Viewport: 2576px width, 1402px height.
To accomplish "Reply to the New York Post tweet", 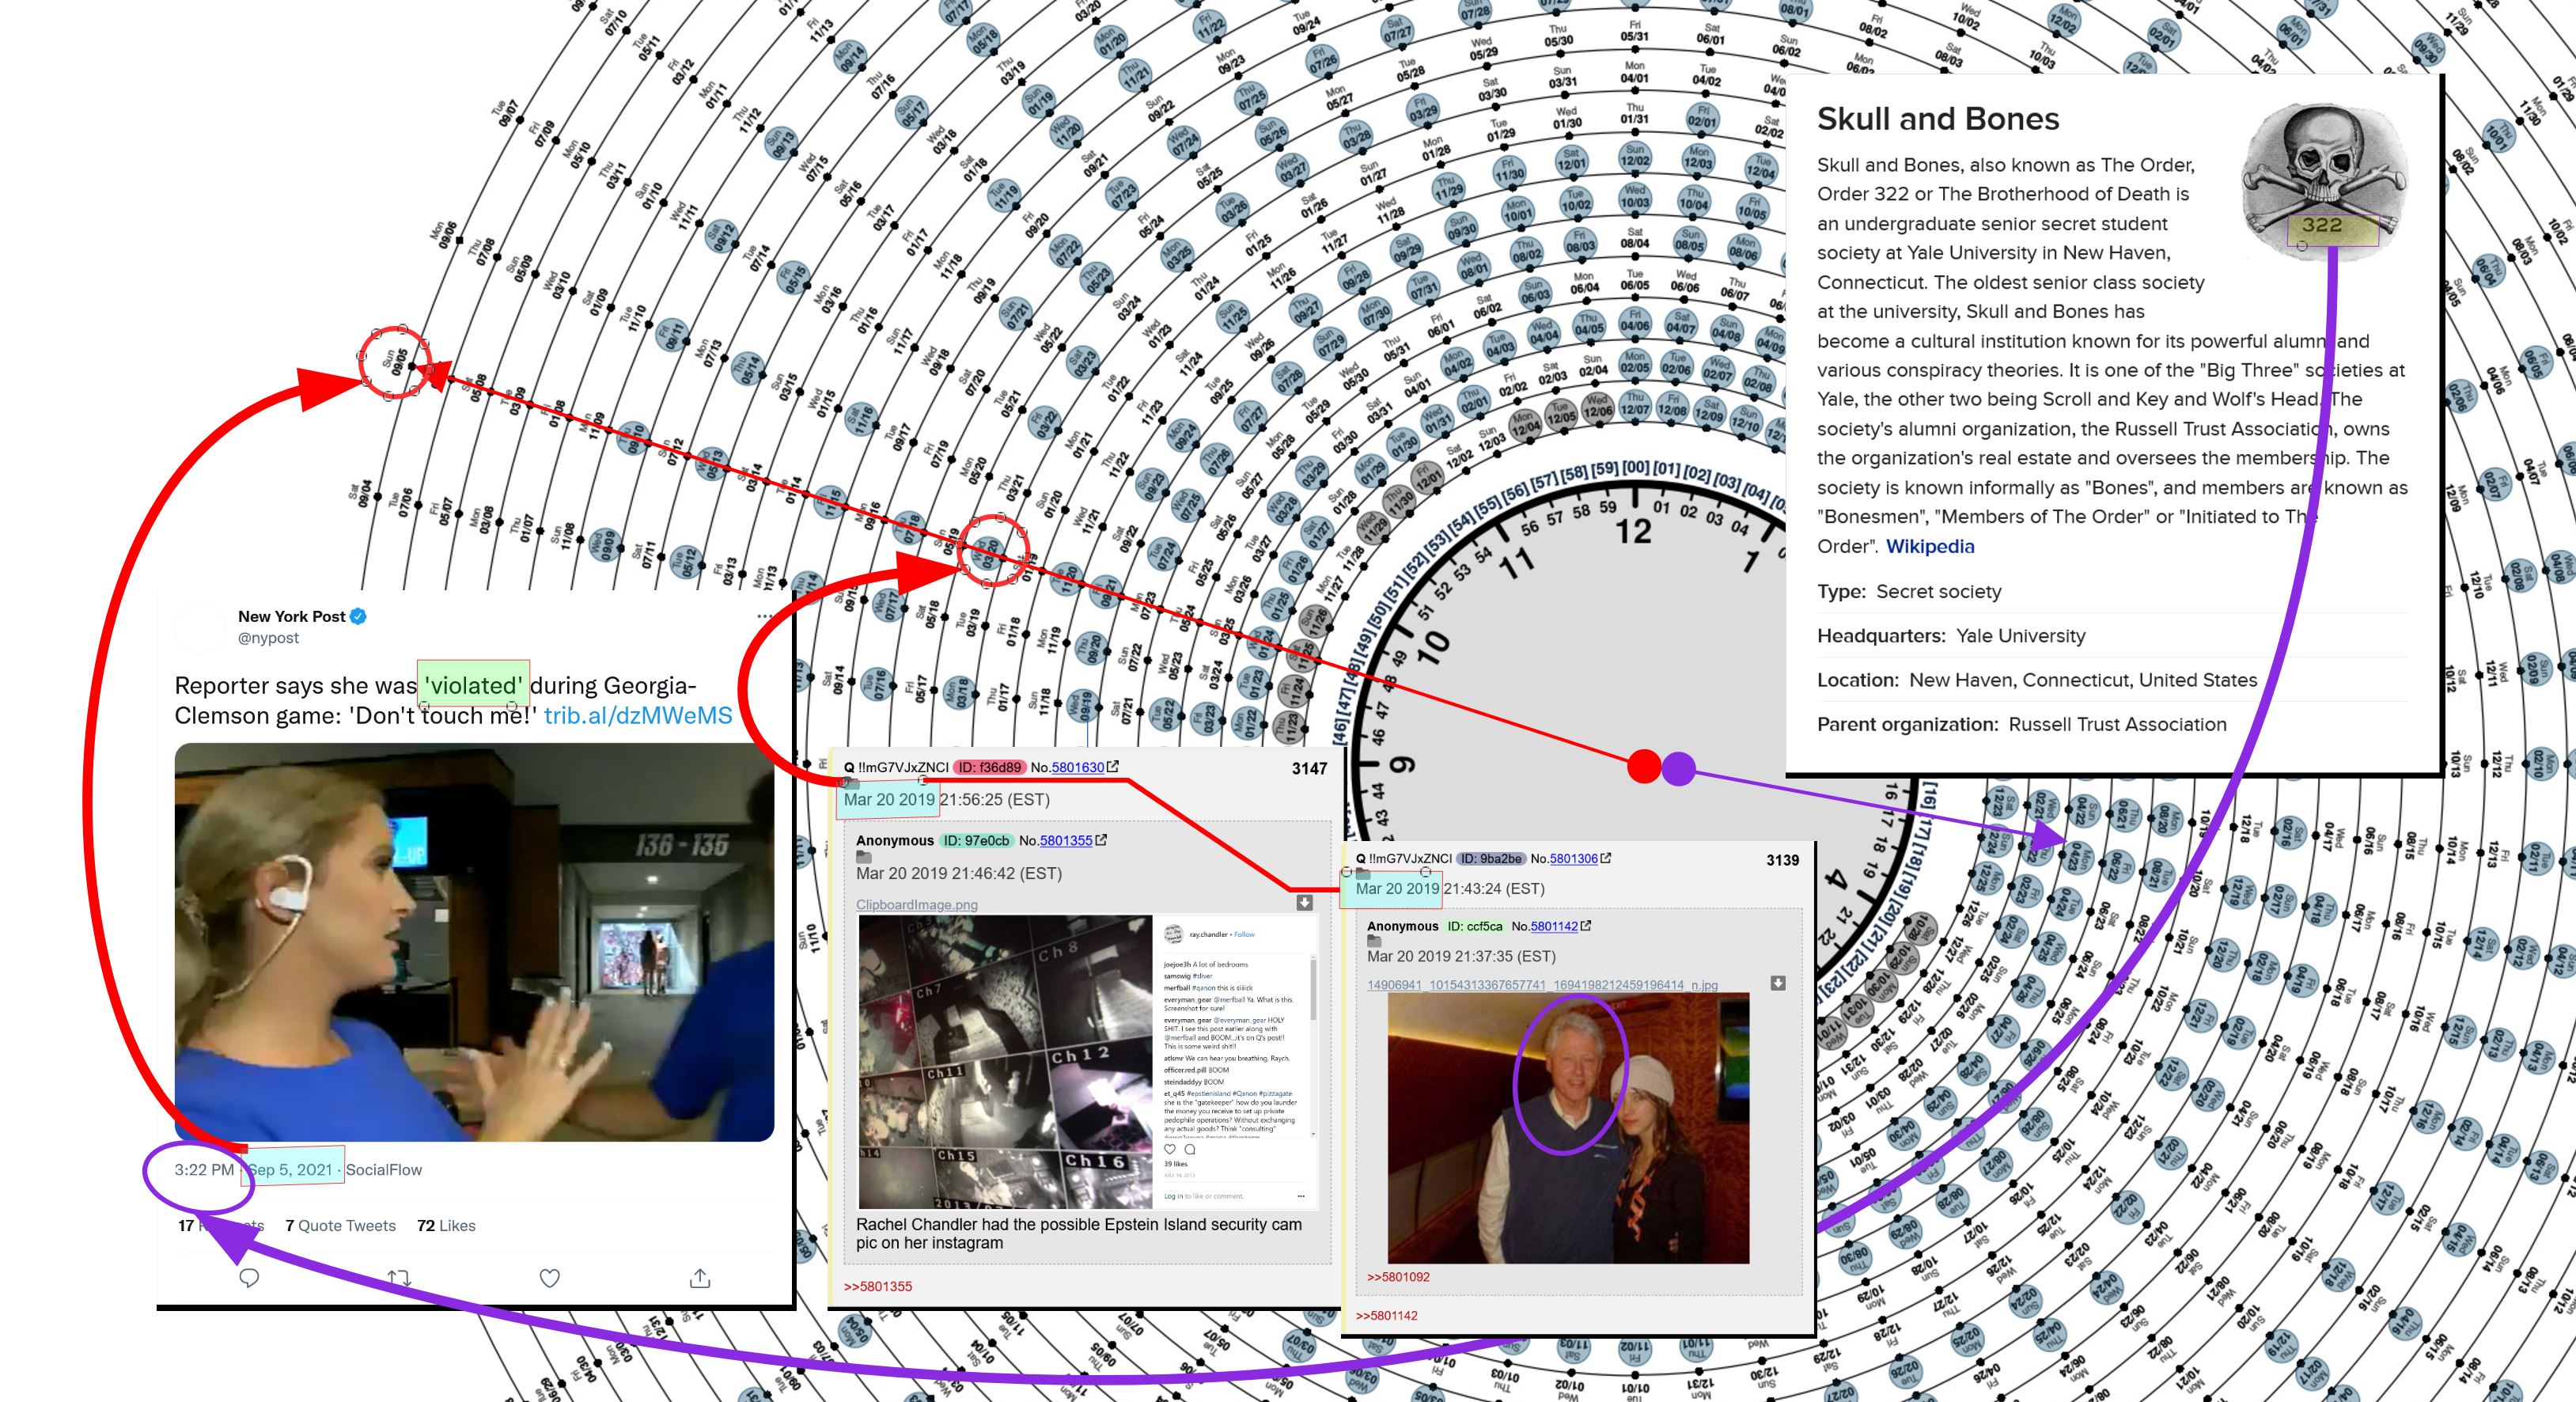I will [x=249, y=1278].
